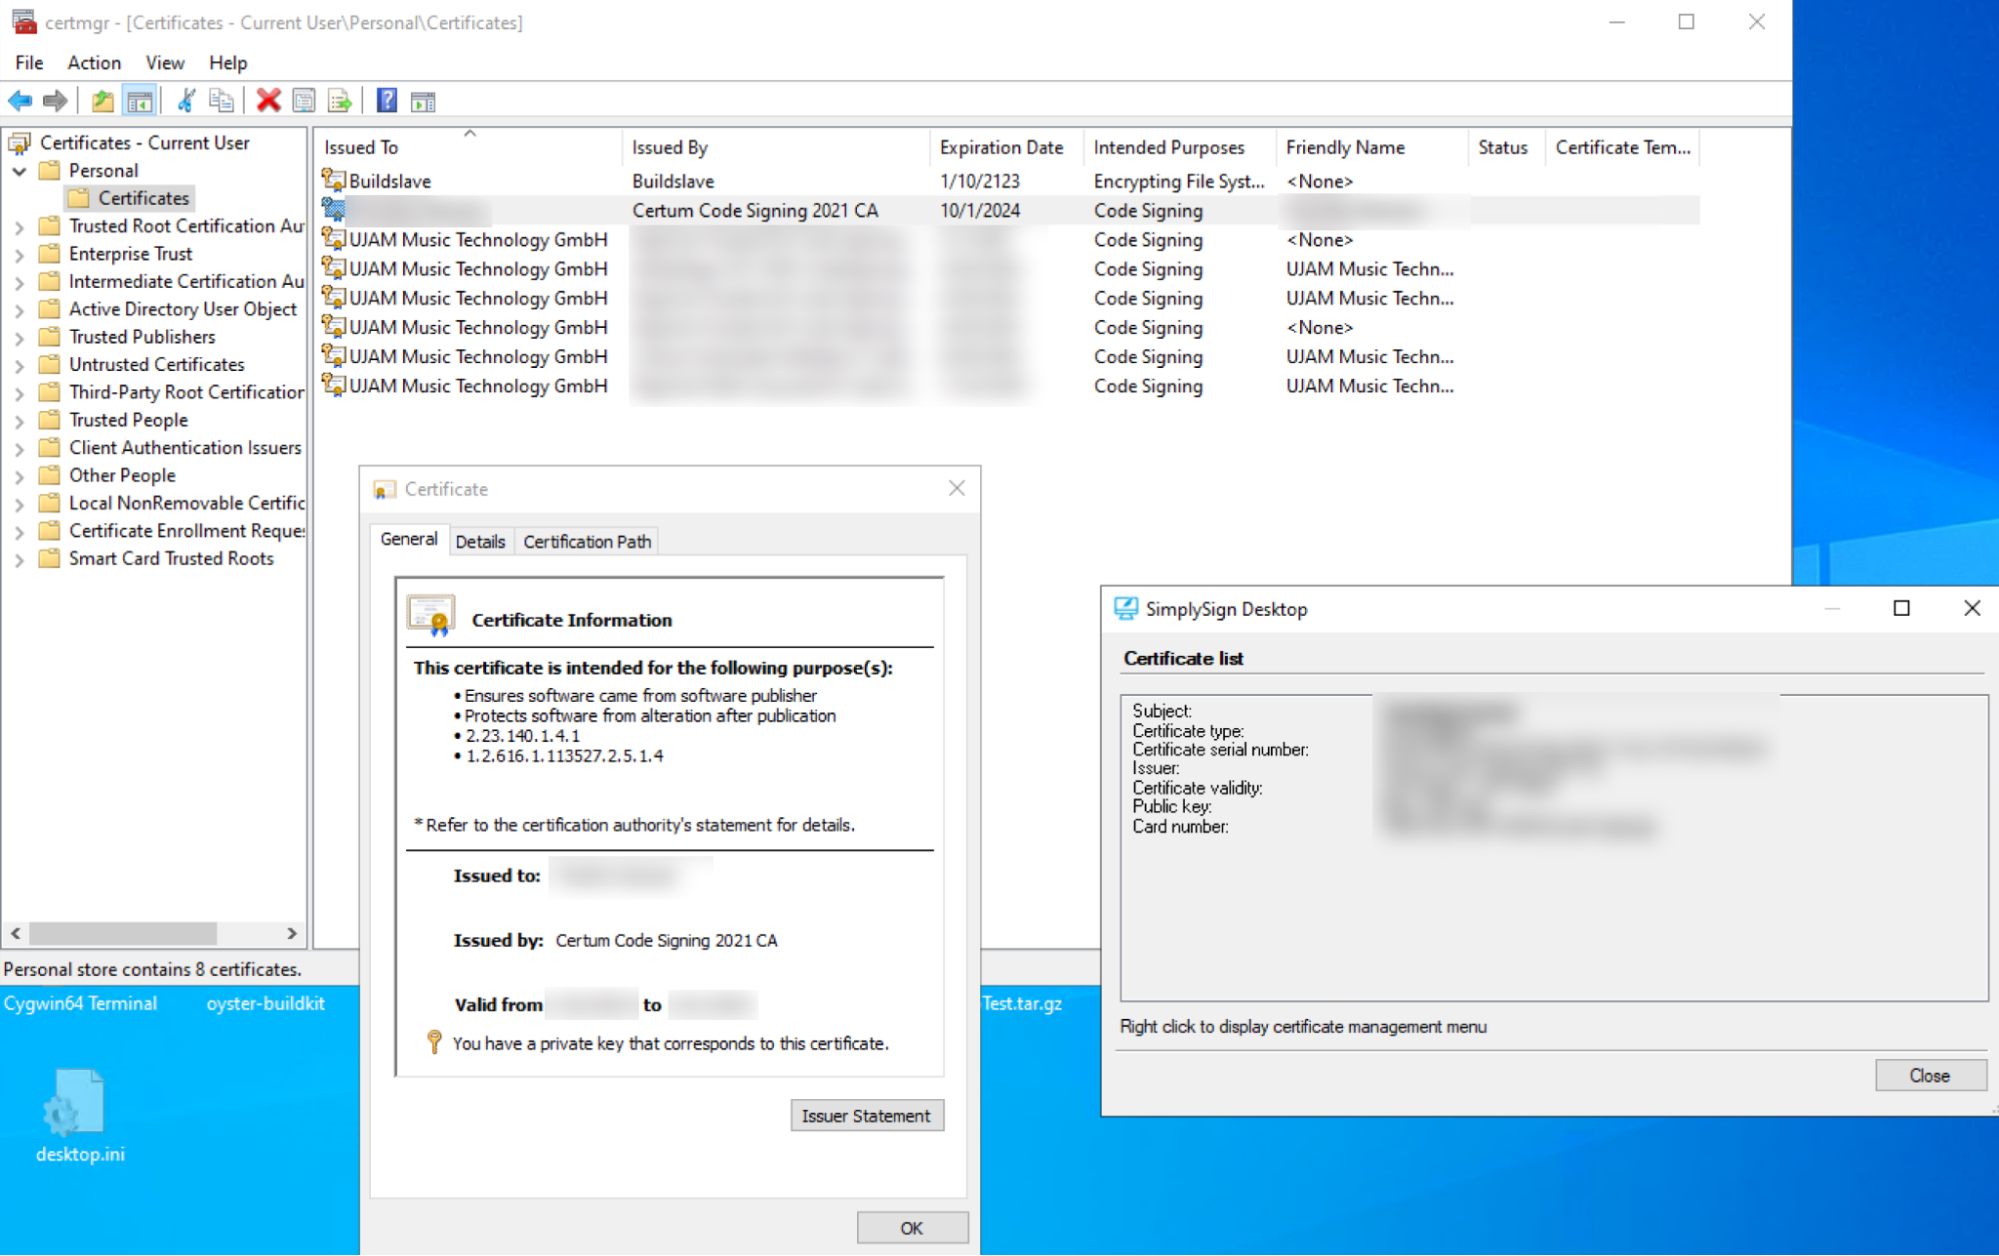Click the SimplySign Desktop title icon
The image size is (1999, 1256).
coord(1126,608)
